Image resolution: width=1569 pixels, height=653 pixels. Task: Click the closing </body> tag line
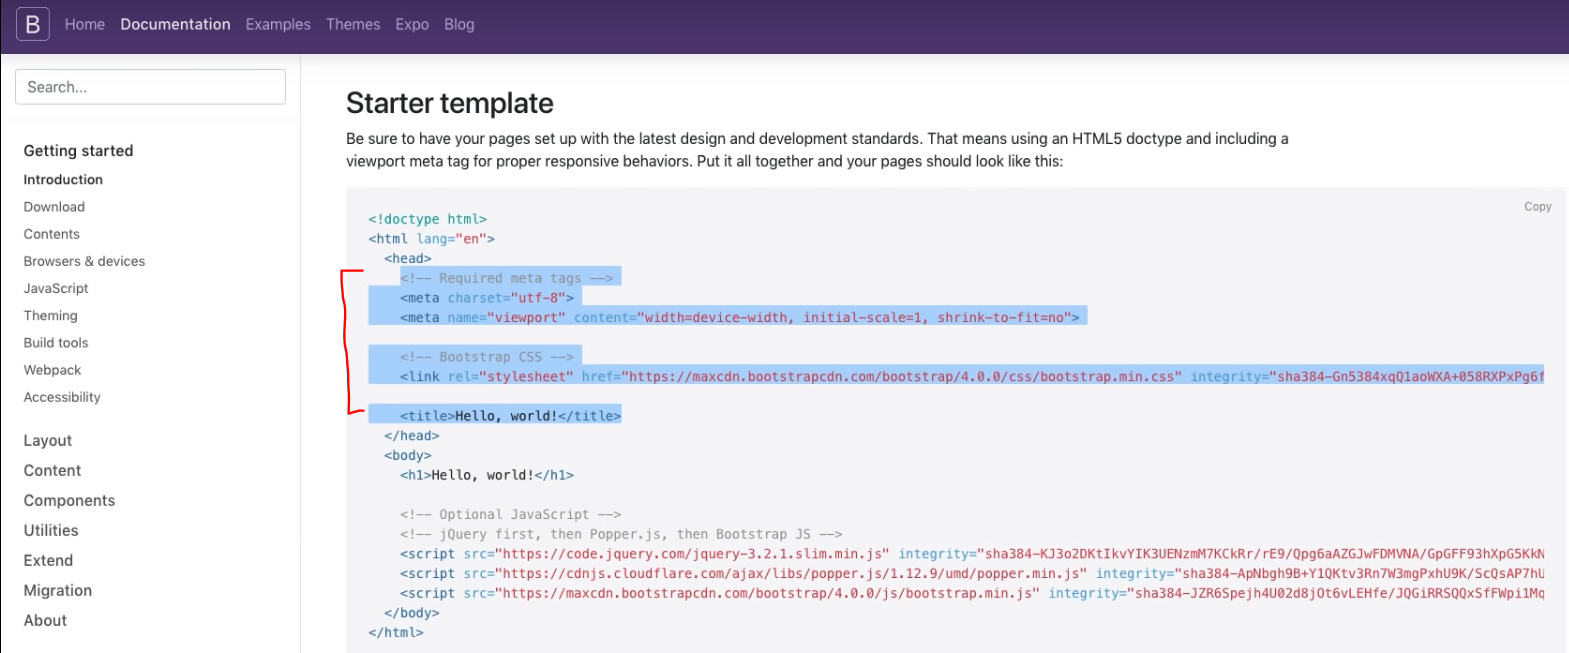pyautogui.click(x=412, y=613)
